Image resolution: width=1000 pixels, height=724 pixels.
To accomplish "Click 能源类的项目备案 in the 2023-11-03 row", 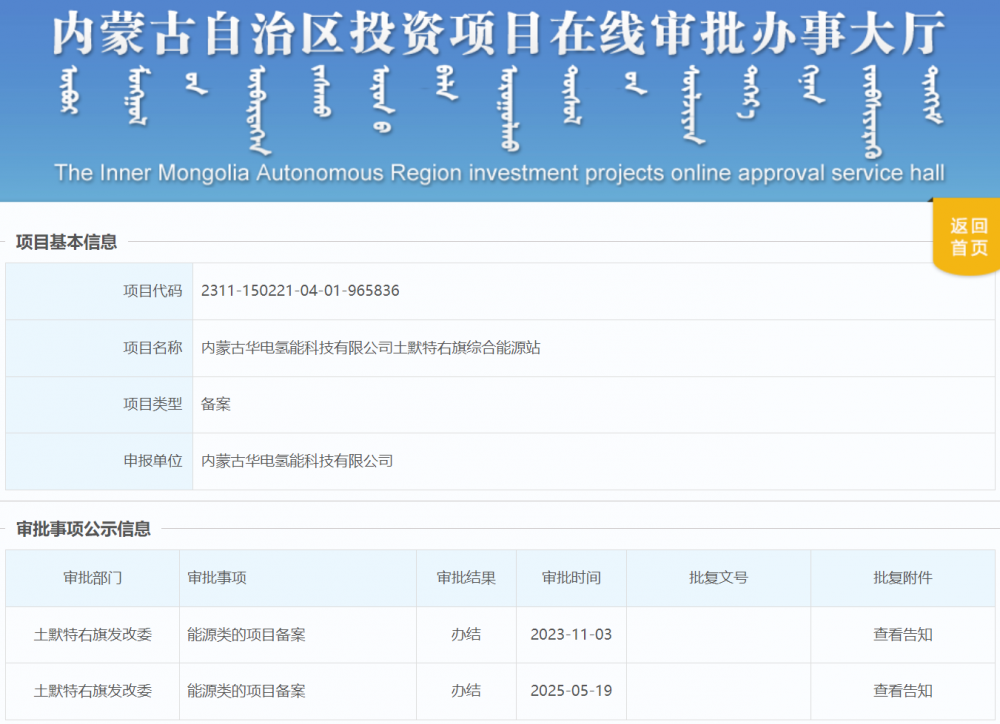I will point(246,635).
